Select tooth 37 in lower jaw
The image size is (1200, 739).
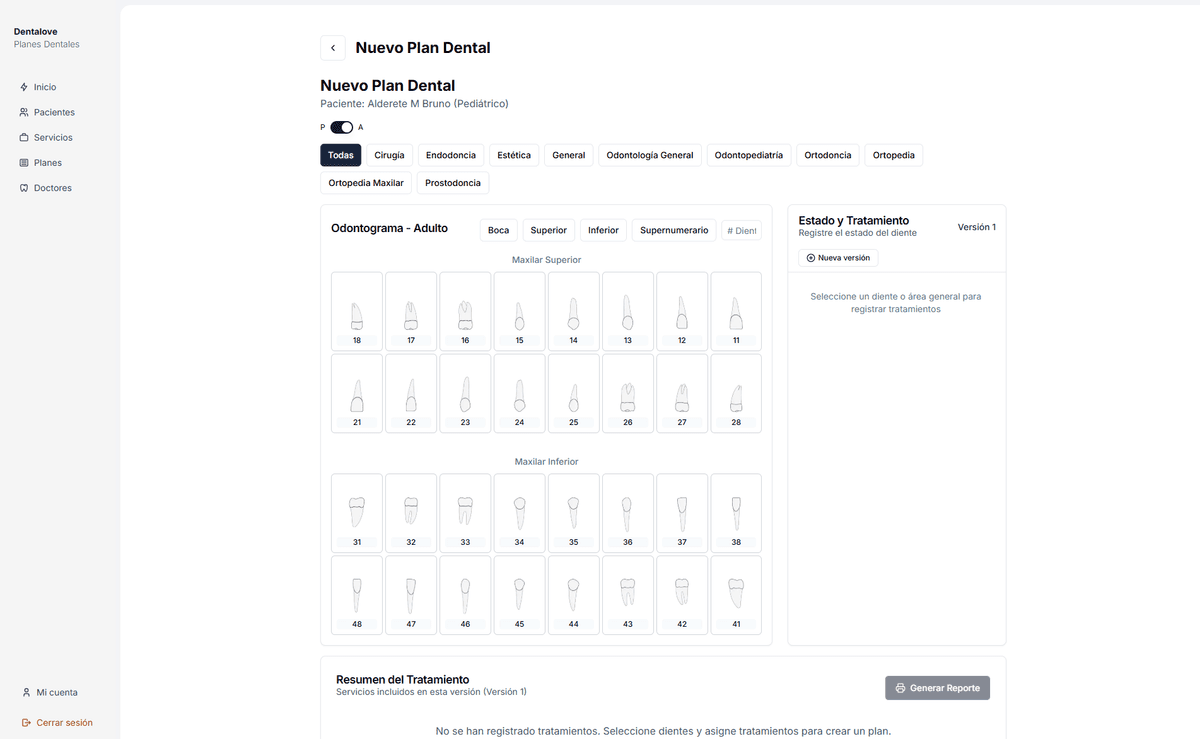[682, 513]
